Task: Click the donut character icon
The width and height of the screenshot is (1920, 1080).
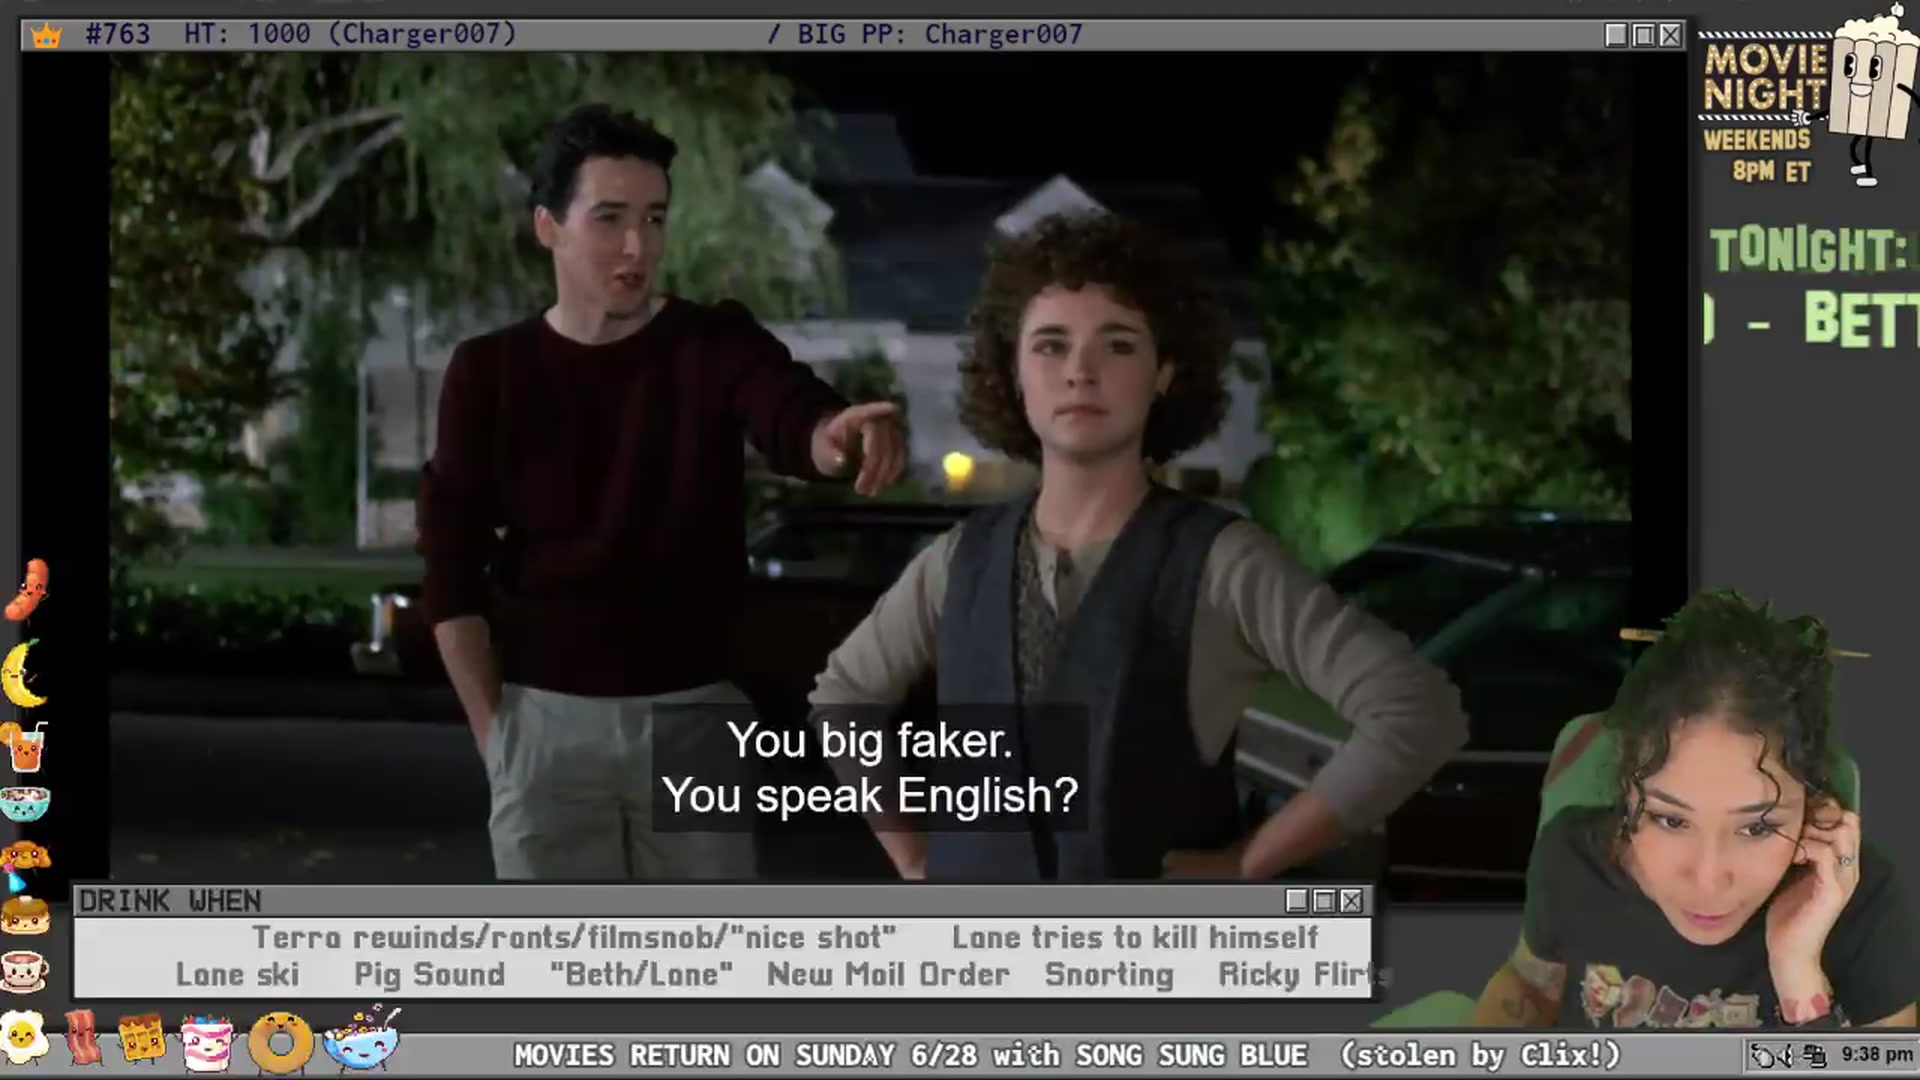Action: 280,1043
